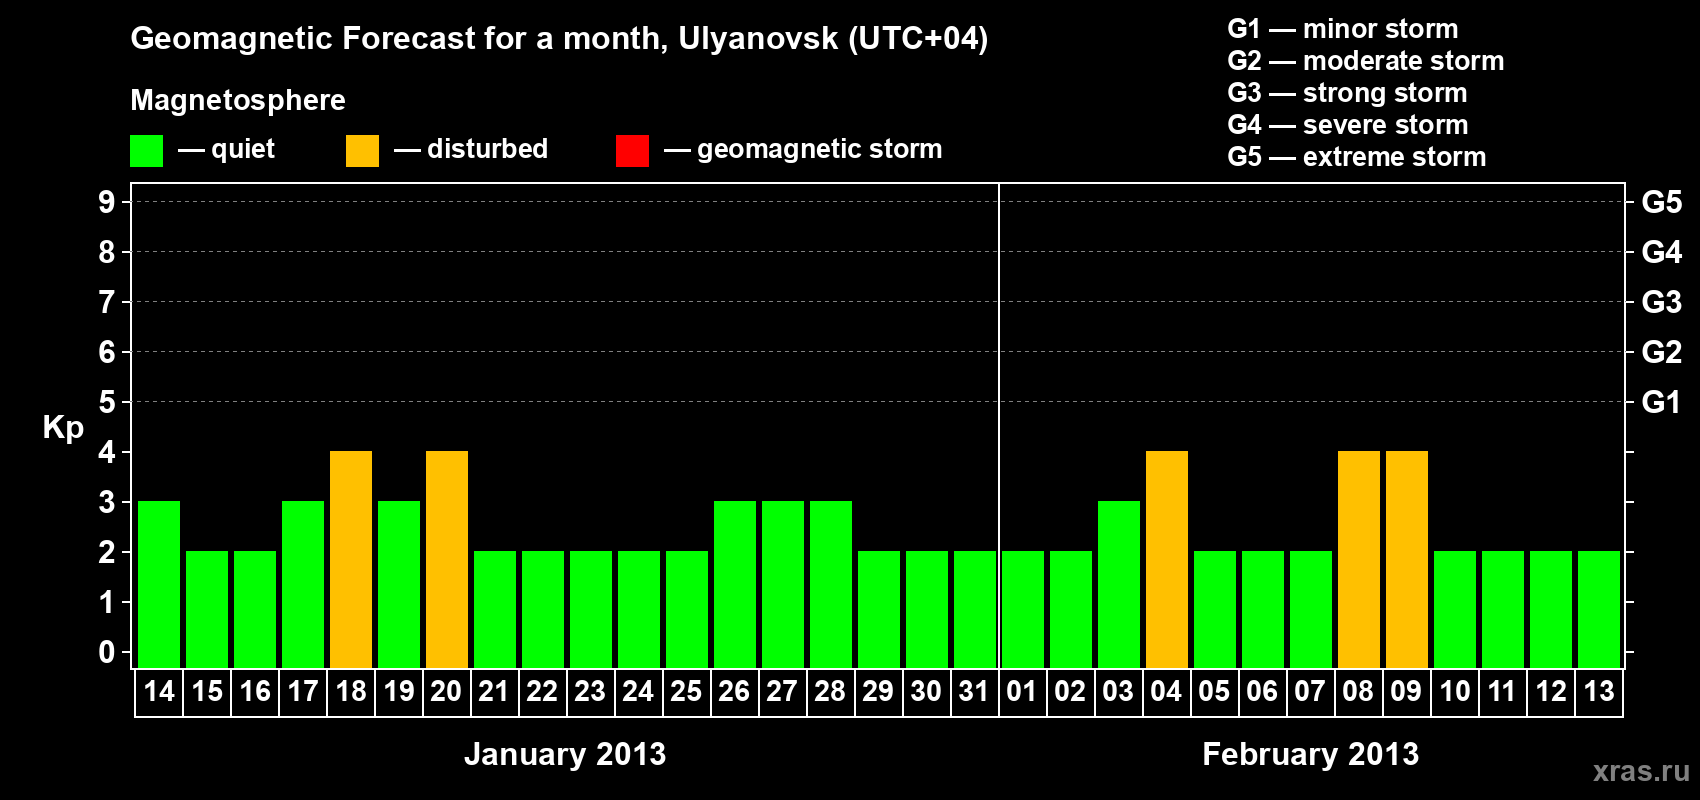Click the G5 label on right axis

tap(1662, 202)
